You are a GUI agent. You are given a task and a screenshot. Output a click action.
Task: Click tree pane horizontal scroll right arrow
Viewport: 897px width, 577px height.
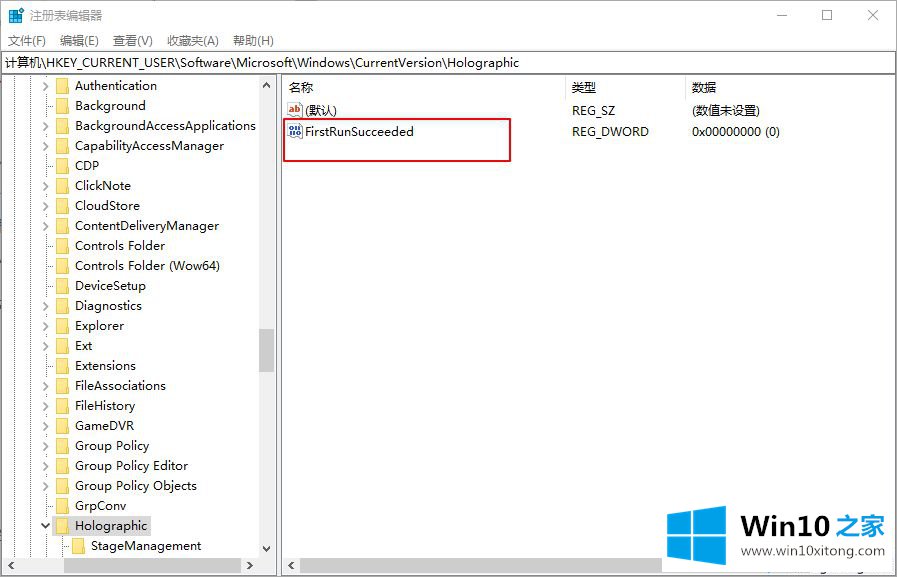(x=249, y=566)
